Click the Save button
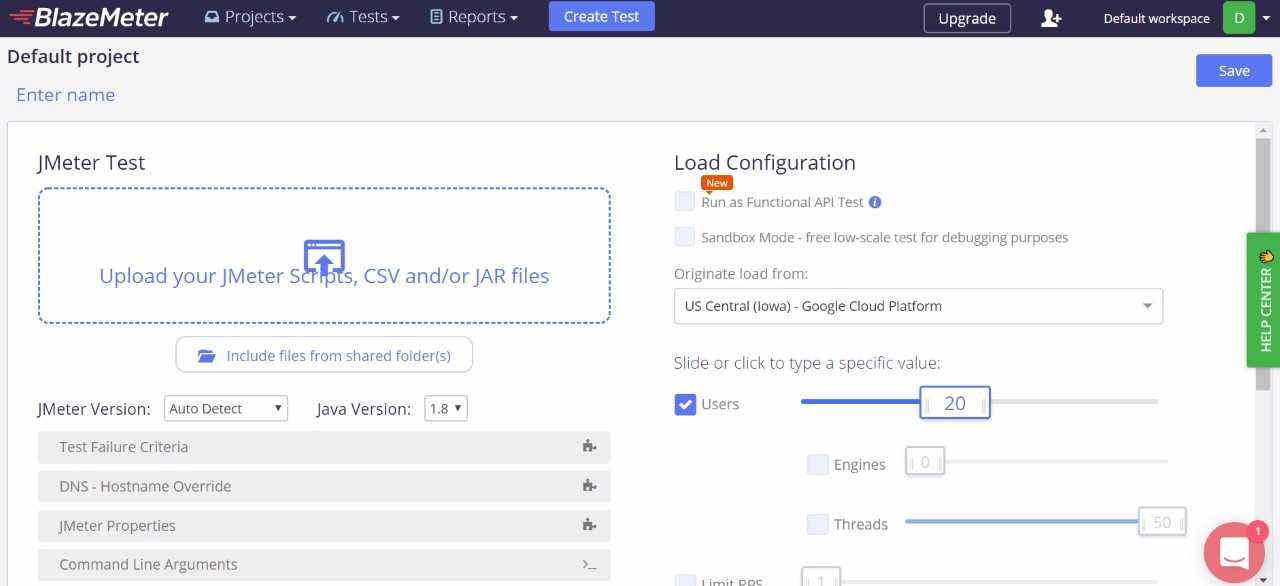This screenshot has height=586, width=1280. coord(1233,71)
